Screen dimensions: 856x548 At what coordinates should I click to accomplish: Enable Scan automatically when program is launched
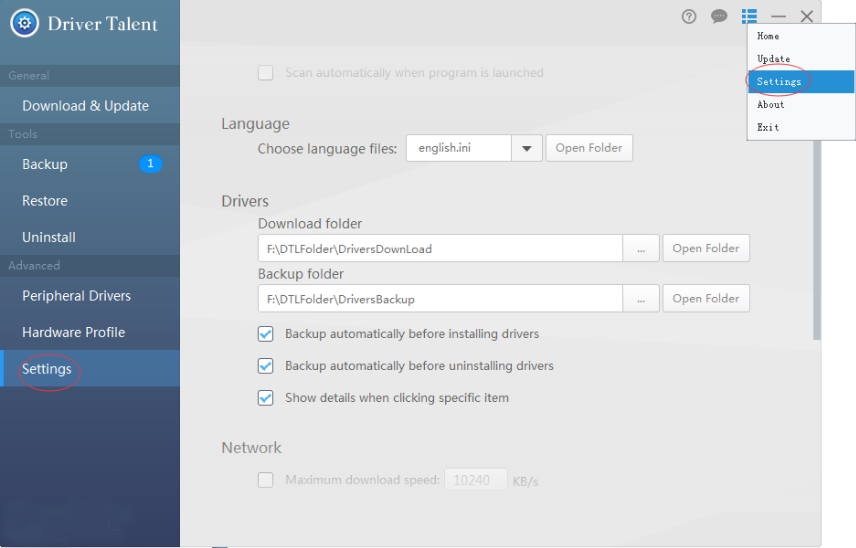[265, 73]
